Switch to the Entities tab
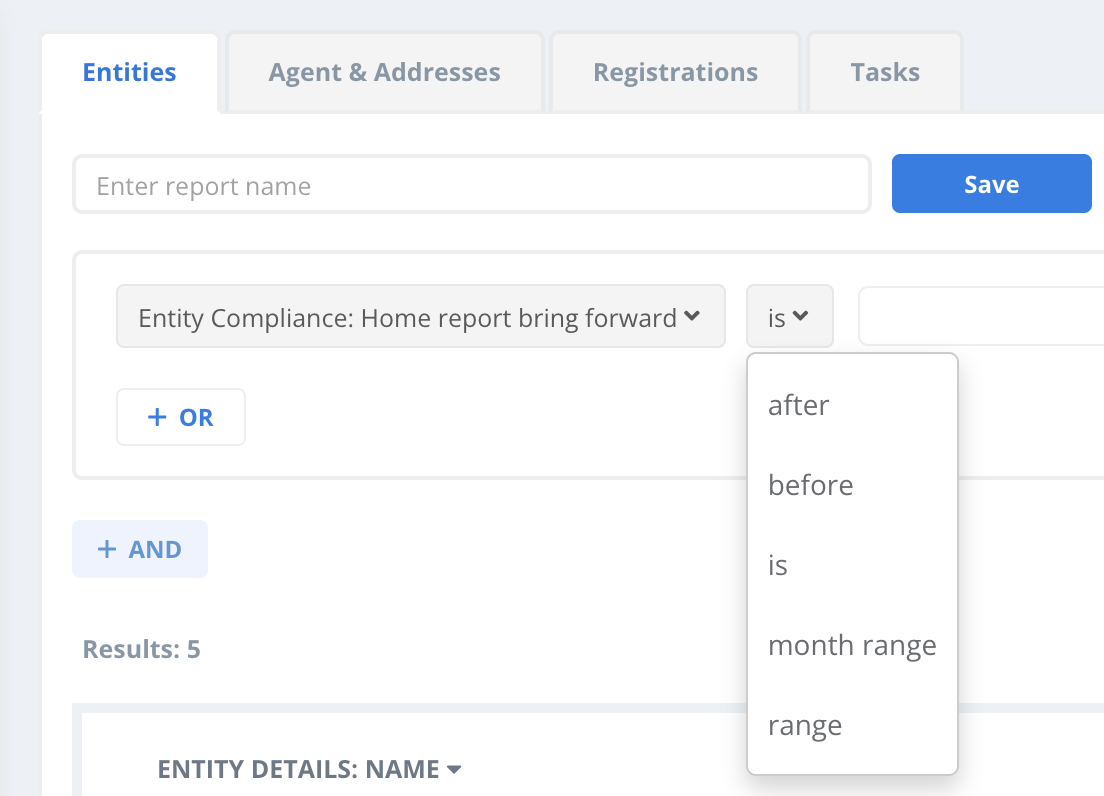Image resolution: width=1104 pixels, height=796 pixels. tap(129, 73)
